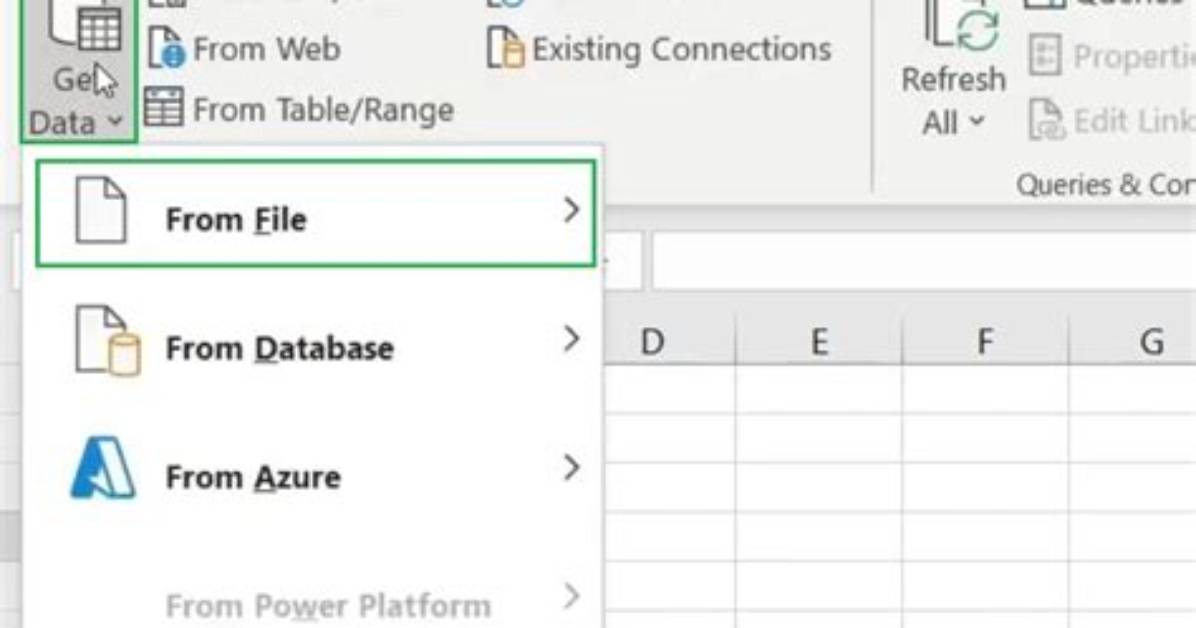Click the Queries & Connections group label
The height and width of the screenshot is (628, 1196).
click(x=1105, y=185)
